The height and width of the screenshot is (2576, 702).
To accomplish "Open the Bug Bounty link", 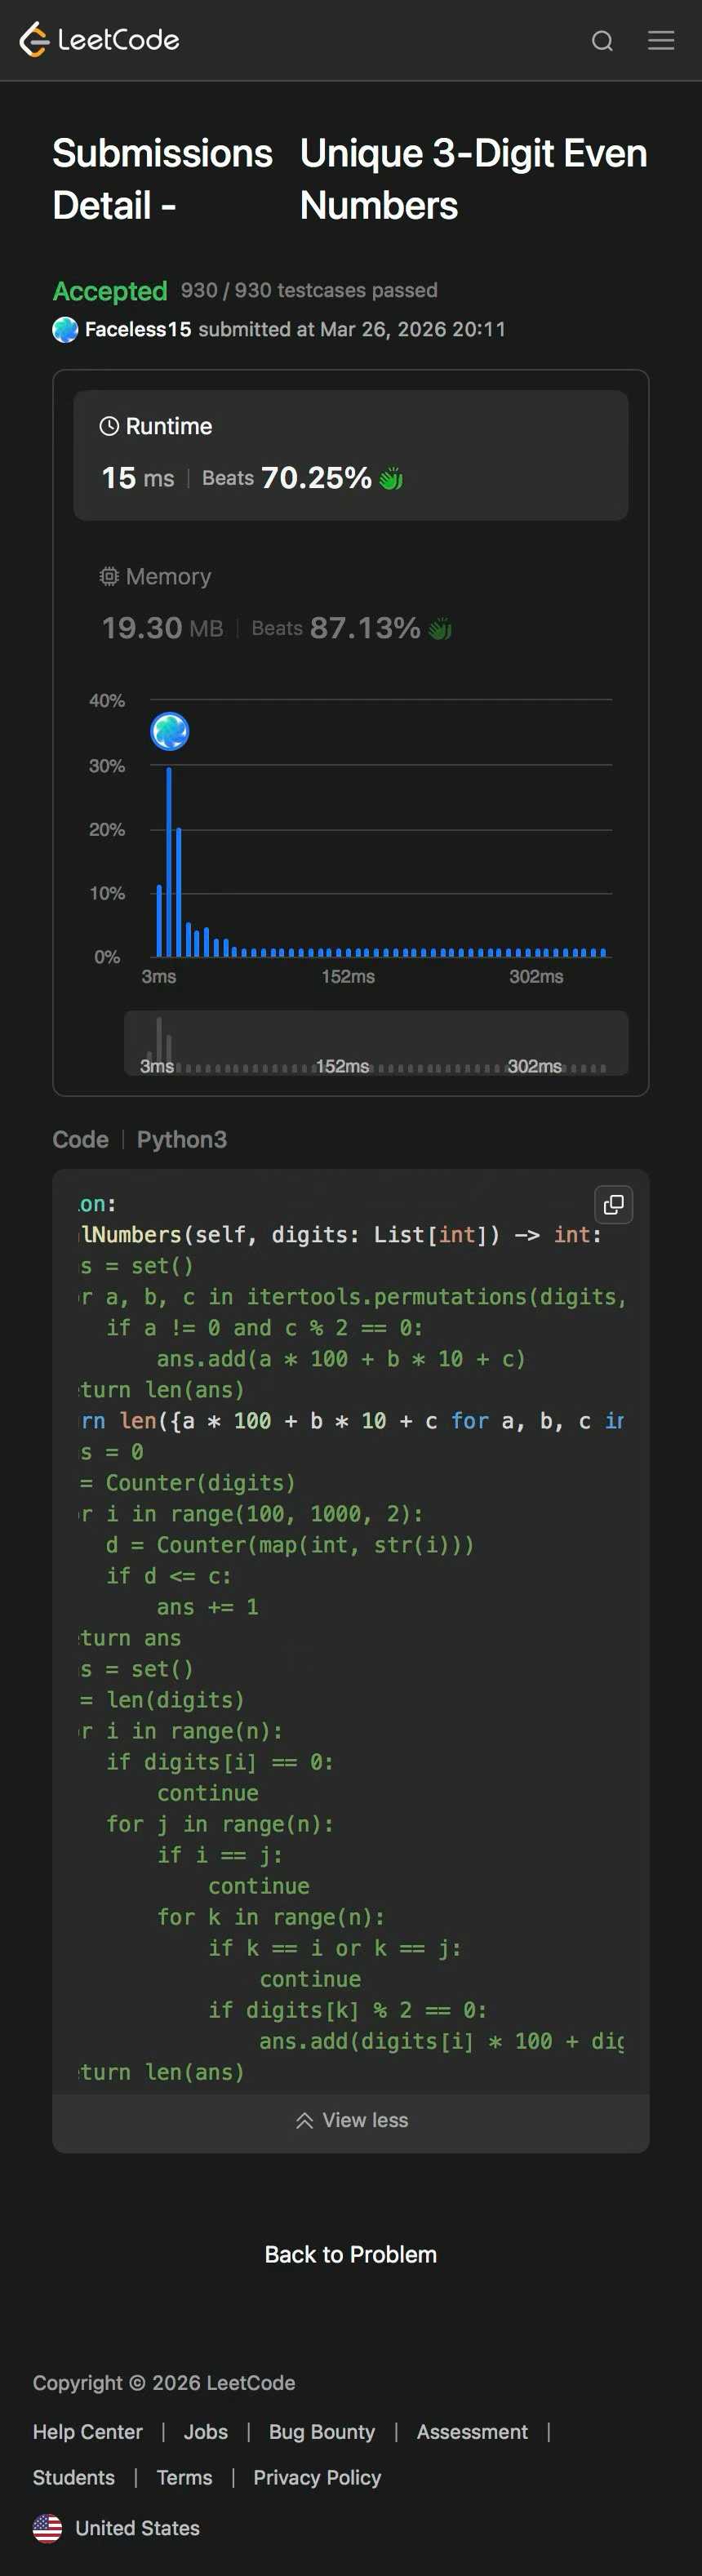I will coord(322,2431).
